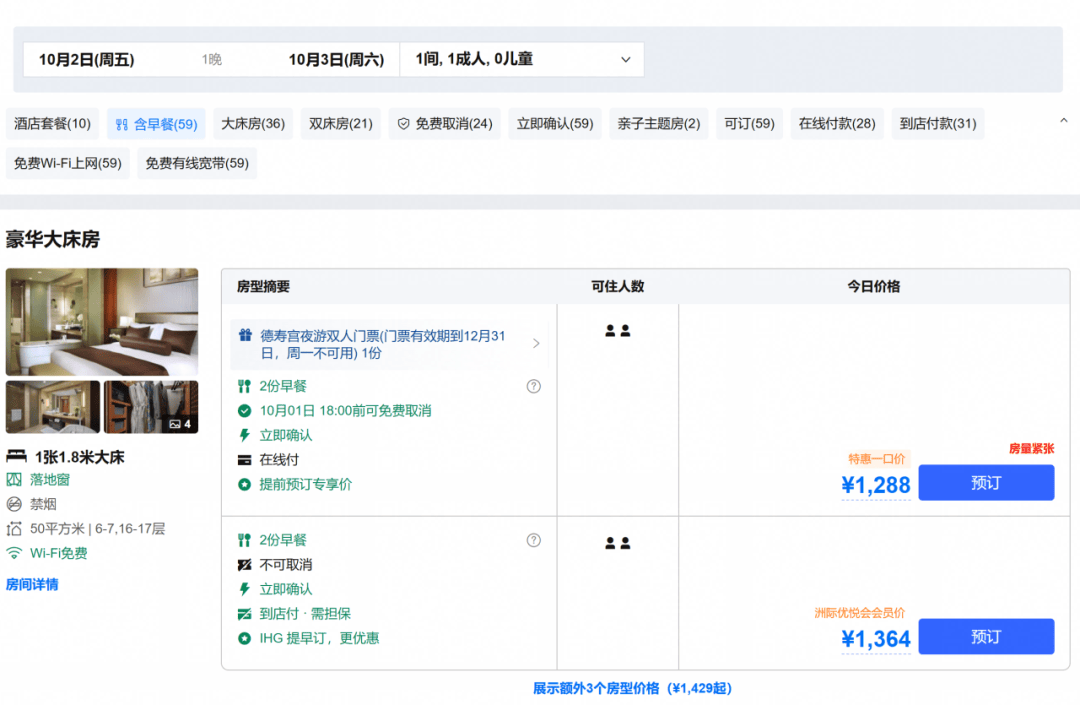Click the star icon beside IHG 提早订，更优惠
The height and width of the screenshot is (705, 1080).
[245, 638]
